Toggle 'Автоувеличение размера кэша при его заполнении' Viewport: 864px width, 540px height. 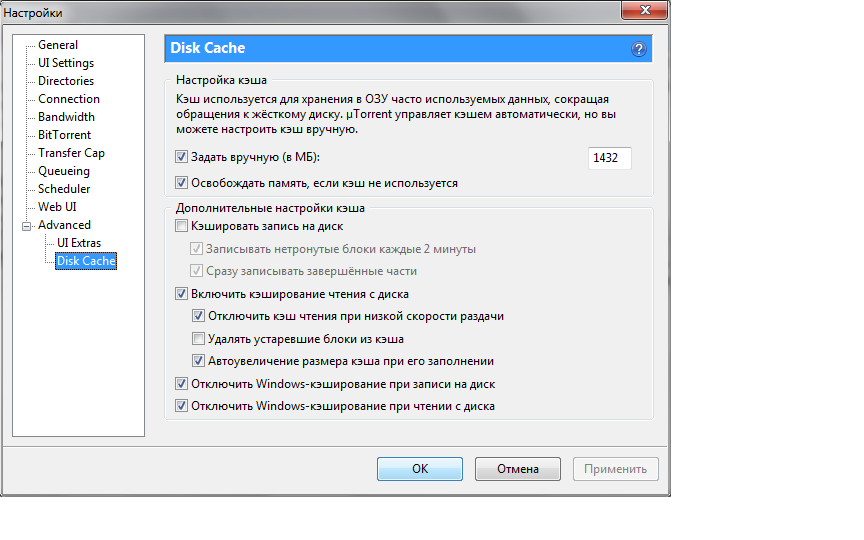[x=198, y=361]
